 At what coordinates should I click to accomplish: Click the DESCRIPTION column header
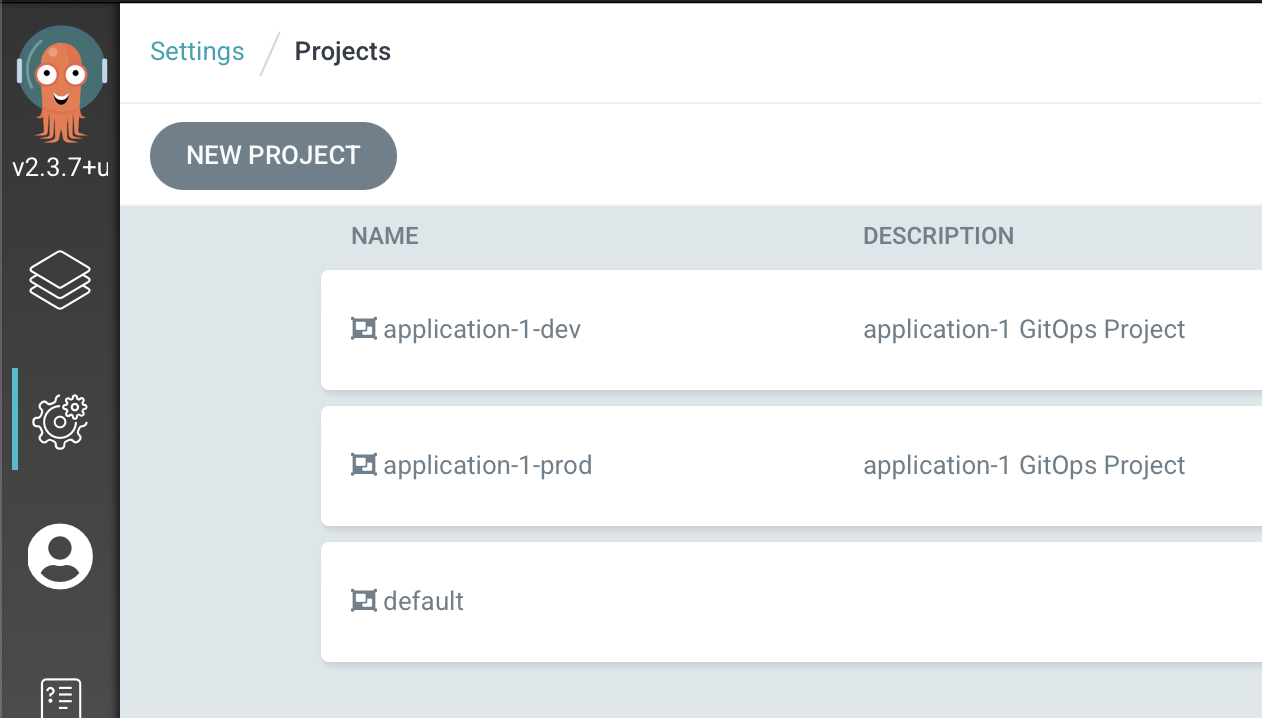(x=938, y=236)
